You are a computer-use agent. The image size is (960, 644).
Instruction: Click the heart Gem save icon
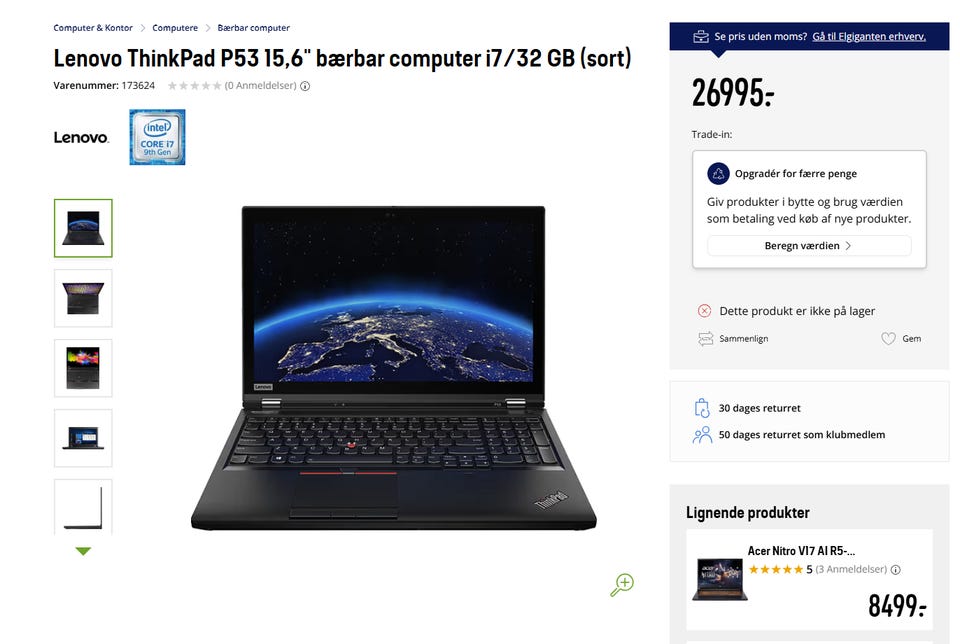click(888, 339)
